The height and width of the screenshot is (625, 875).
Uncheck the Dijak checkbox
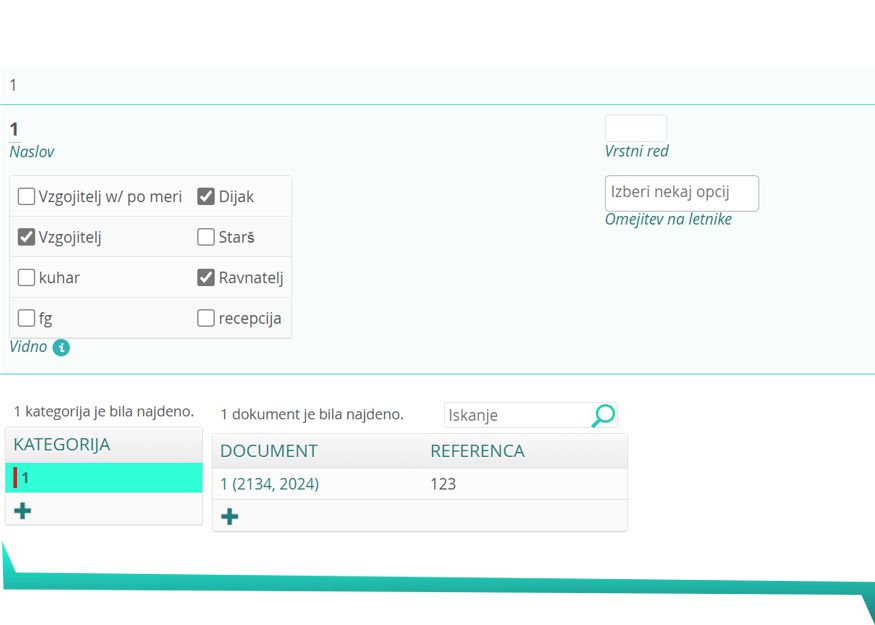pyautogui.click(x=206, y=197)
